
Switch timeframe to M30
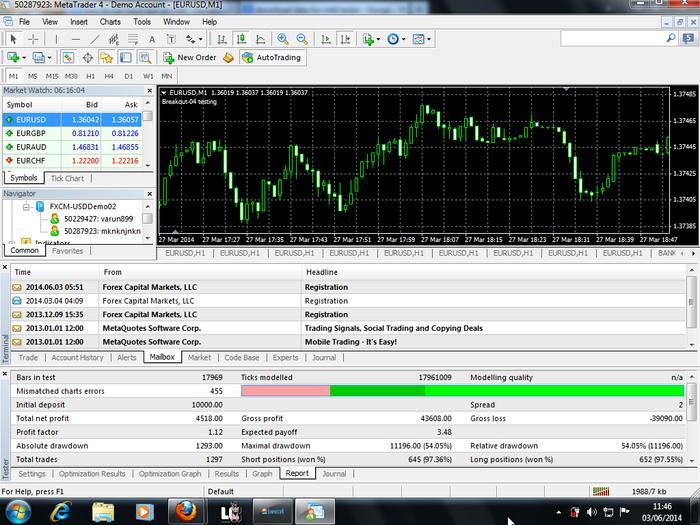click(71, 76)
